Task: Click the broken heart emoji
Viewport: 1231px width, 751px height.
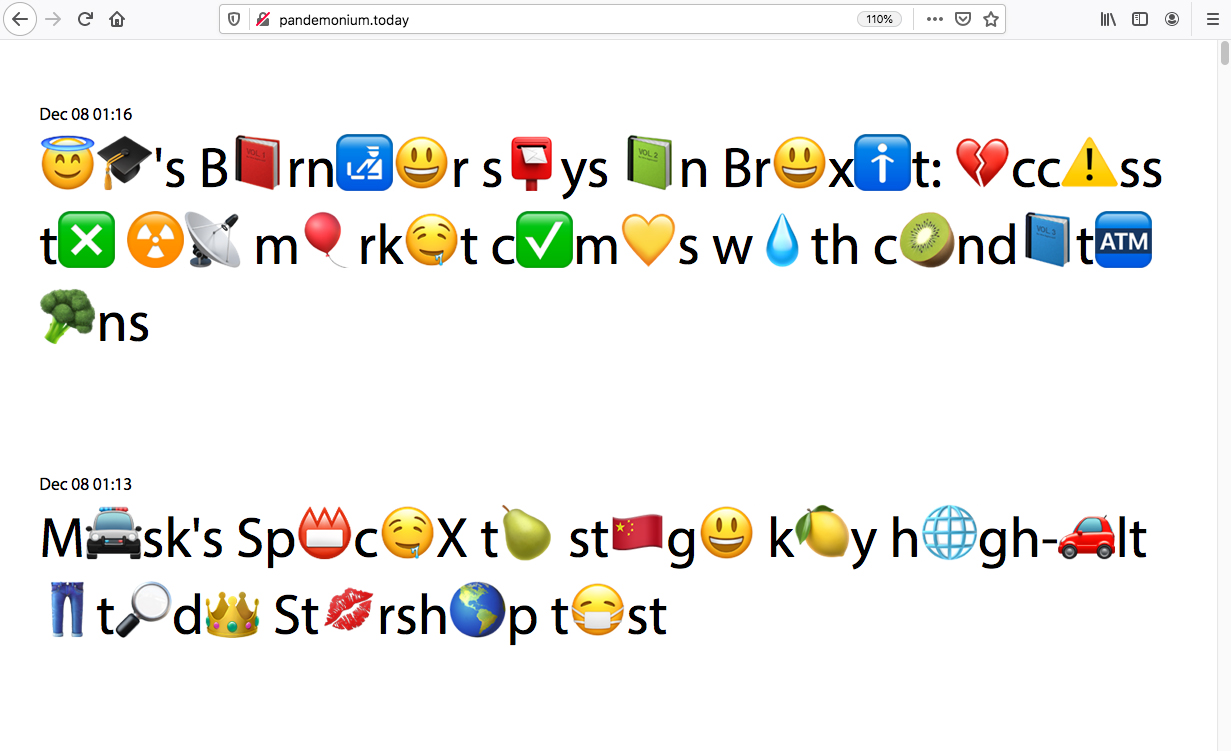Action: pos(983,164)
